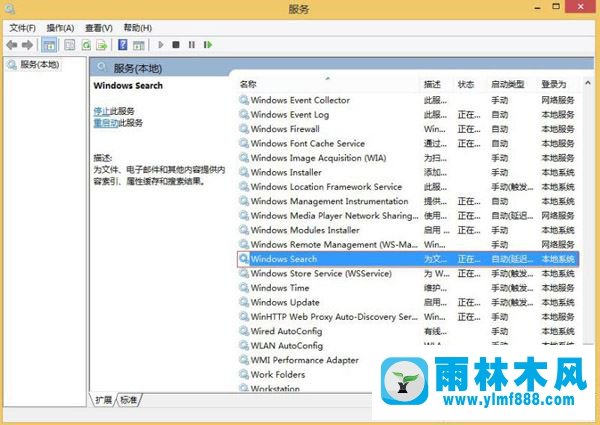Sort by the 描述 column header
This screenshot has height=425, width=600.
tap(432, 84)
